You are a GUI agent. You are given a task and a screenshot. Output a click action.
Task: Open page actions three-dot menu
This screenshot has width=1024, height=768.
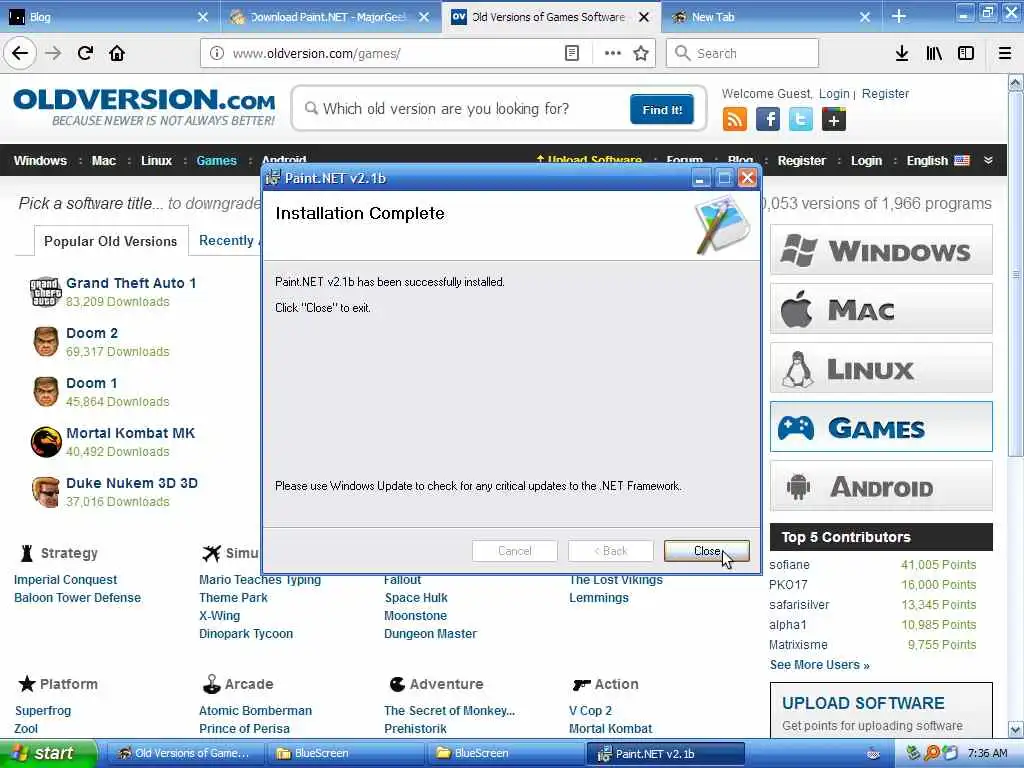[x=612, y=53]
